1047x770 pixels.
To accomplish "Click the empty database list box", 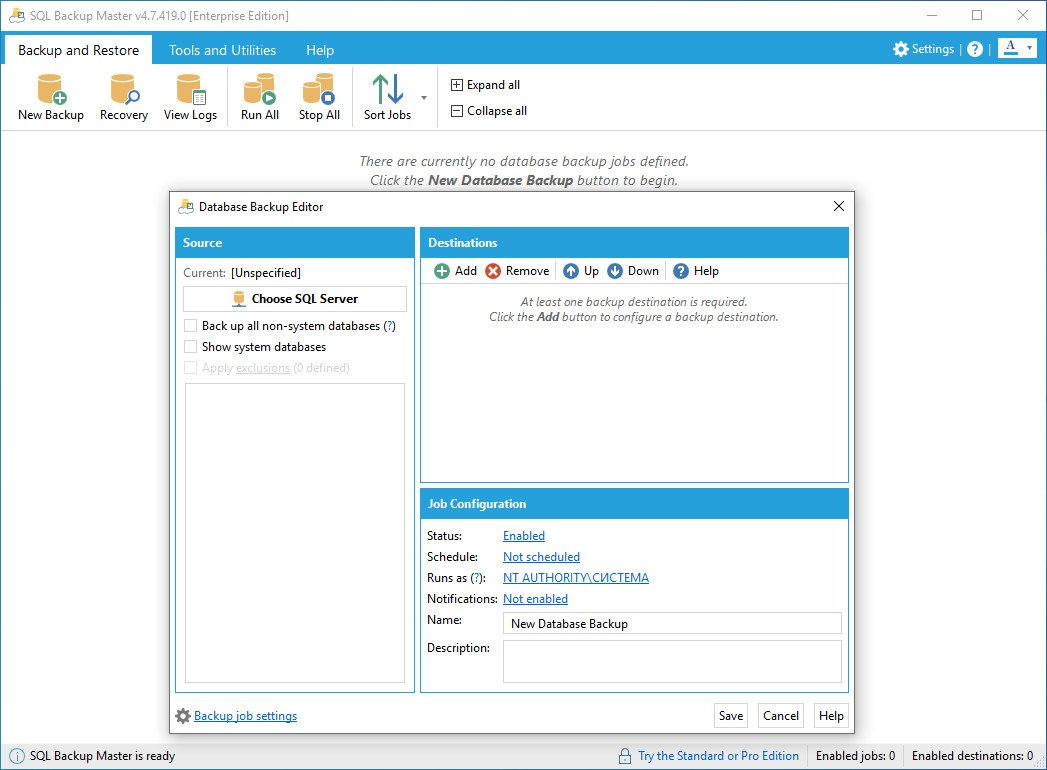I will (295, 533).
